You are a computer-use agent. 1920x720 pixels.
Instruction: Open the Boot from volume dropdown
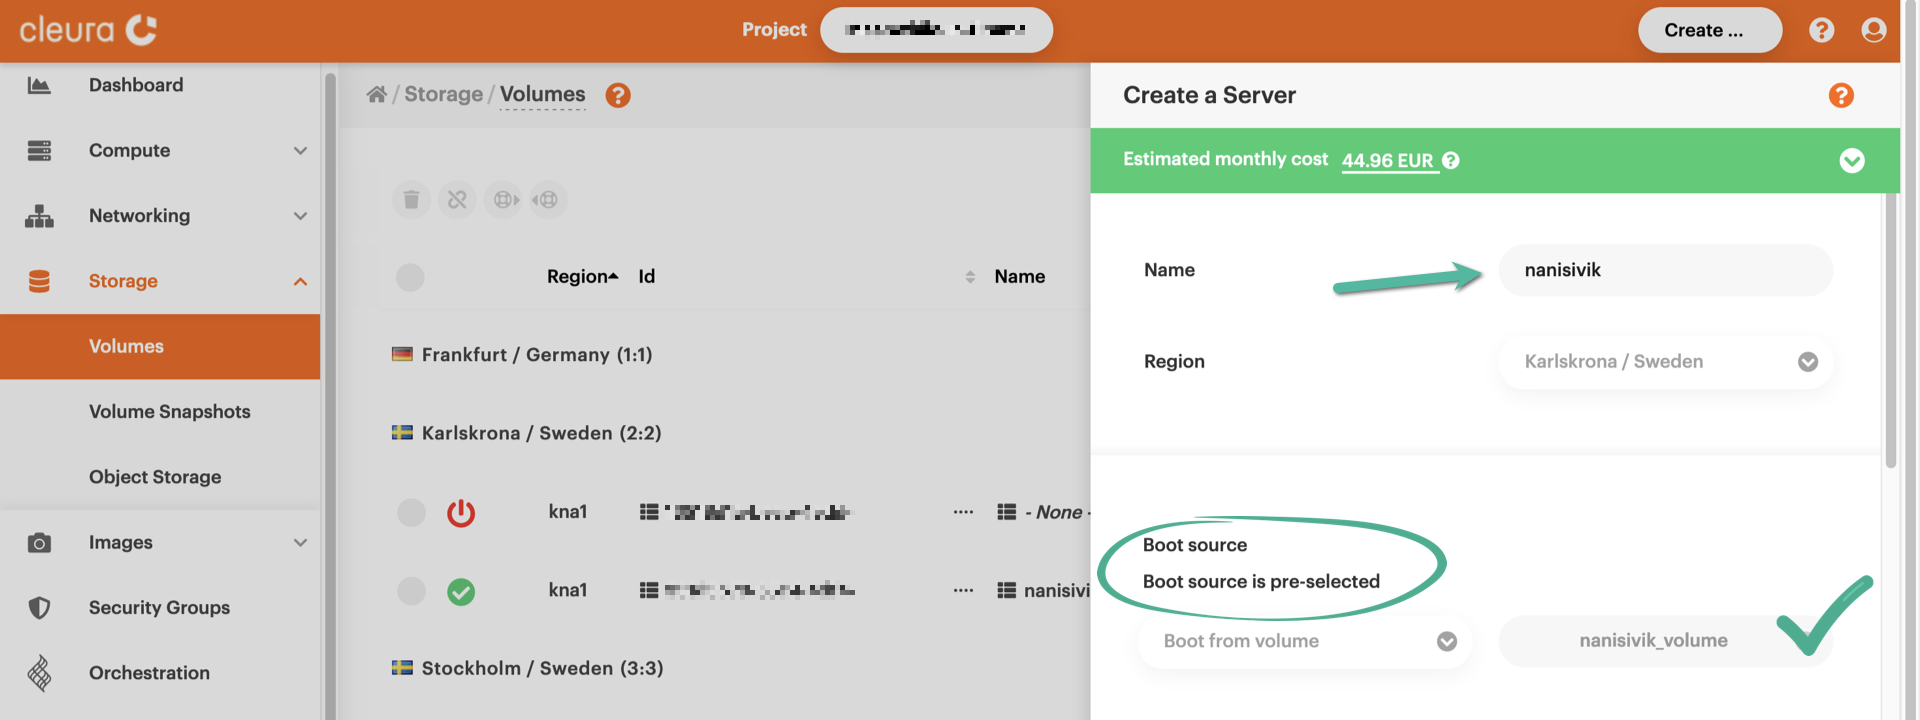(1304, 641)
